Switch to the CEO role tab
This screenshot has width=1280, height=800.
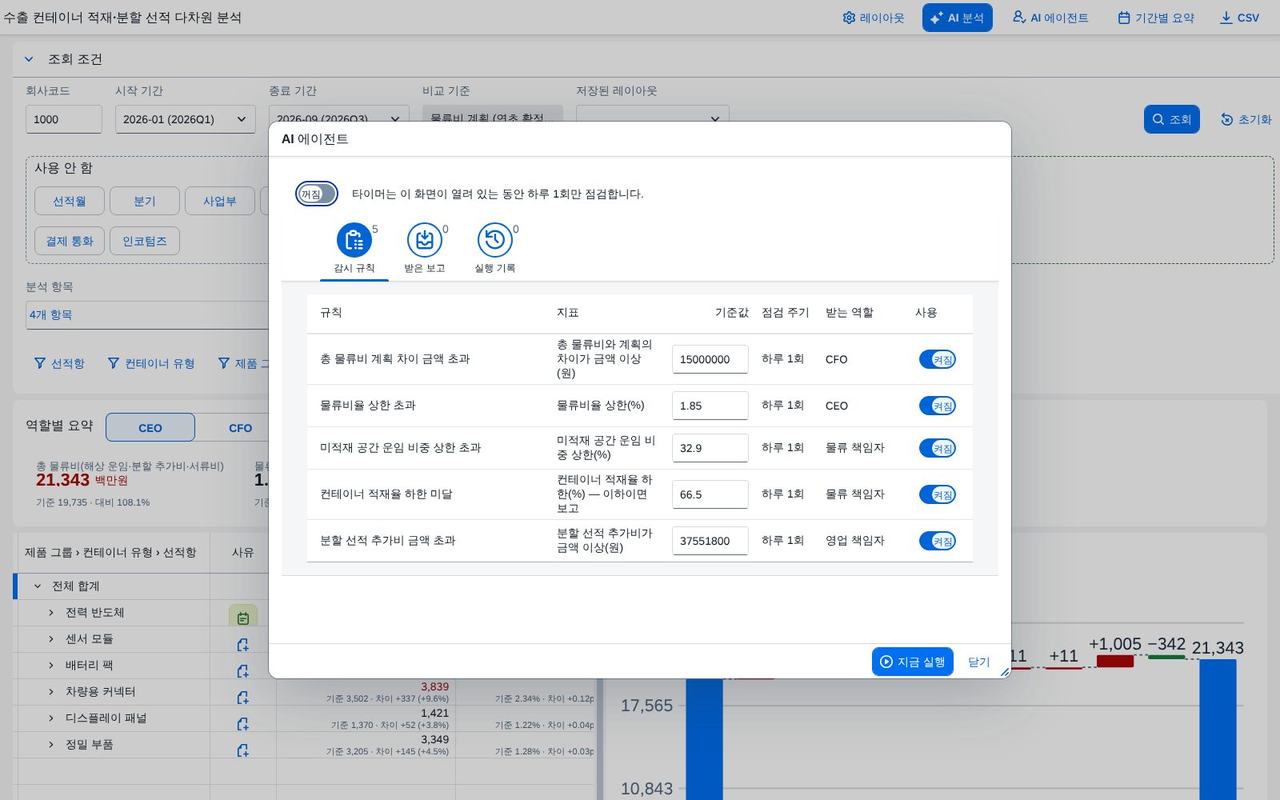click(x=150, y=428)
